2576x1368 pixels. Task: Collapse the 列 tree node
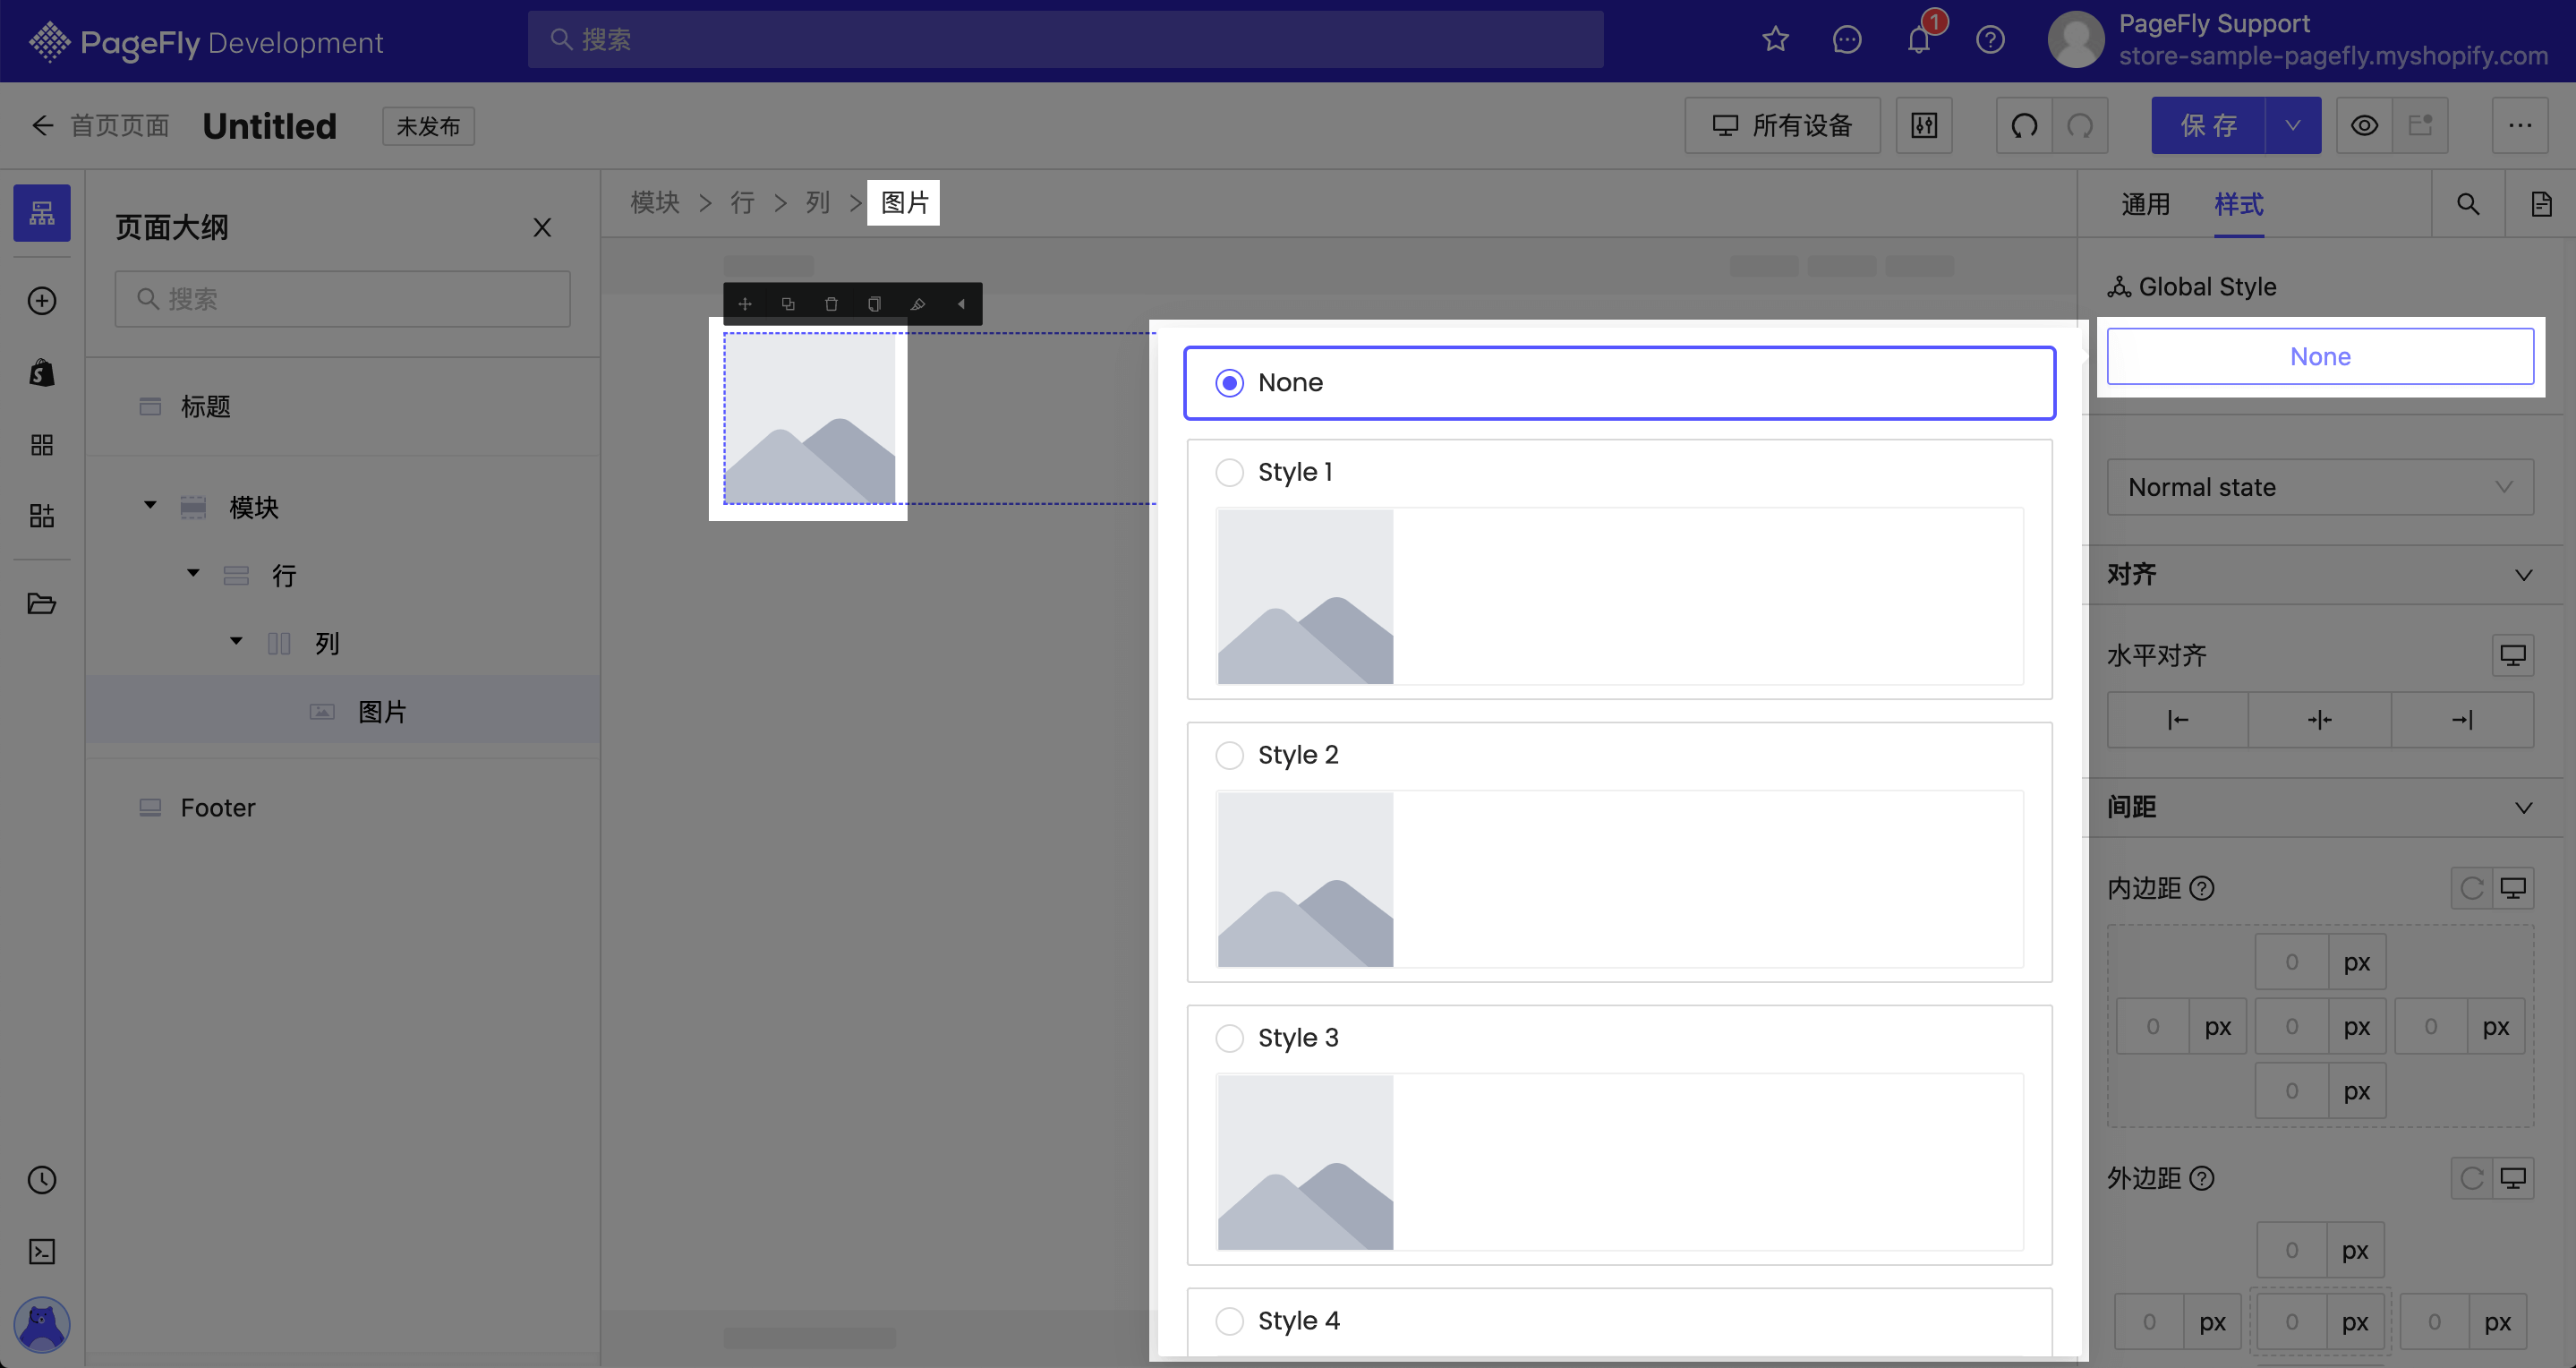click(x=236, y=641)
